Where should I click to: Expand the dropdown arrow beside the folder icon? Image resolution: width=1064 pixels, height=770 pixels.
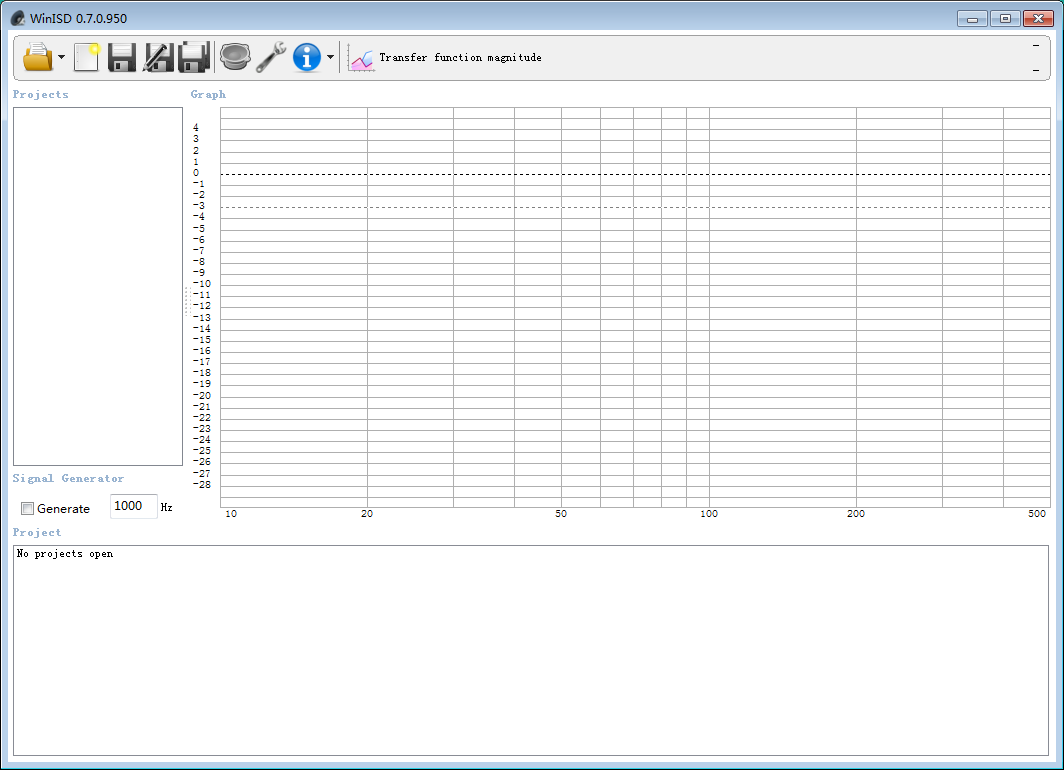pos(62,57)
